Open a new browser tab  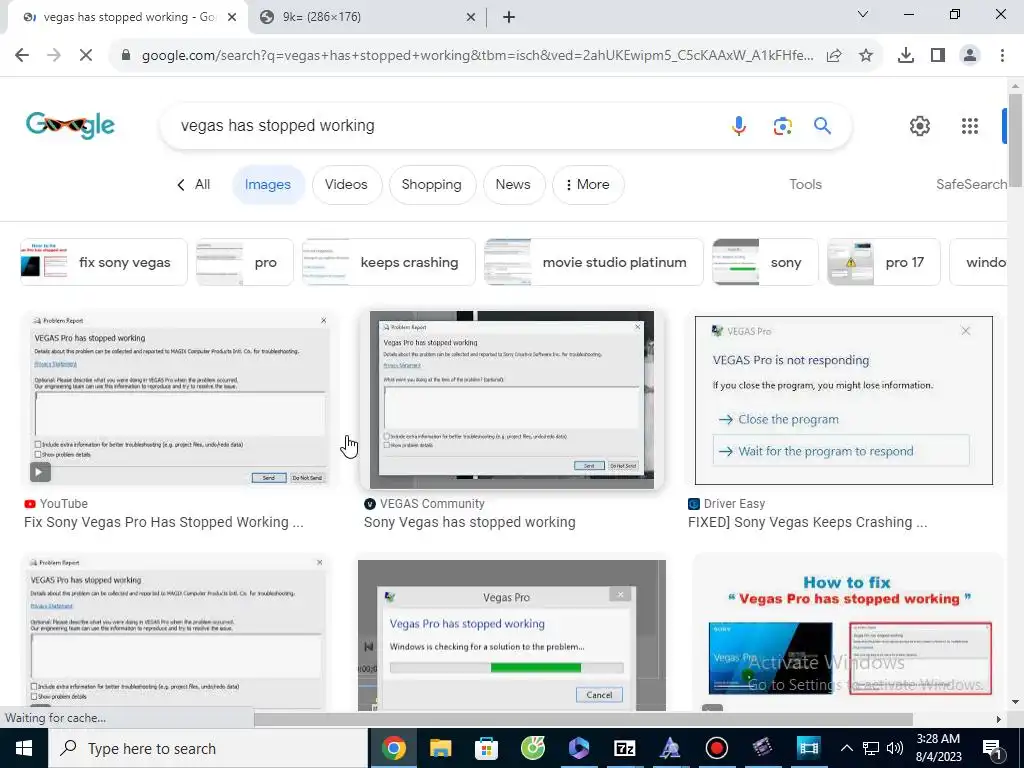(509, 17)
